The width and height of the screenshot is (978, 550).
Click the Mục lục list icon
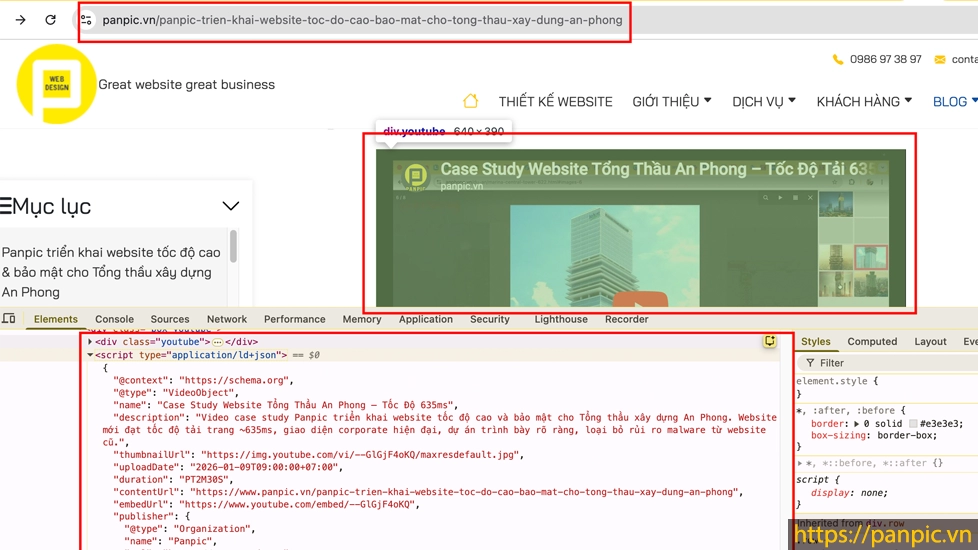click(x=6, y=206)
